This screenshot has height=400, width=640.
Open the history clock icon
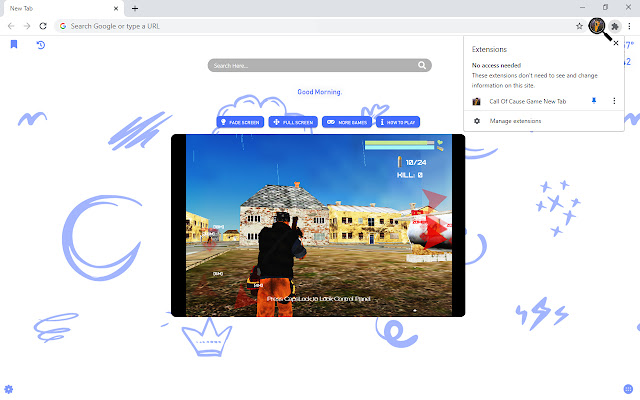41,45
